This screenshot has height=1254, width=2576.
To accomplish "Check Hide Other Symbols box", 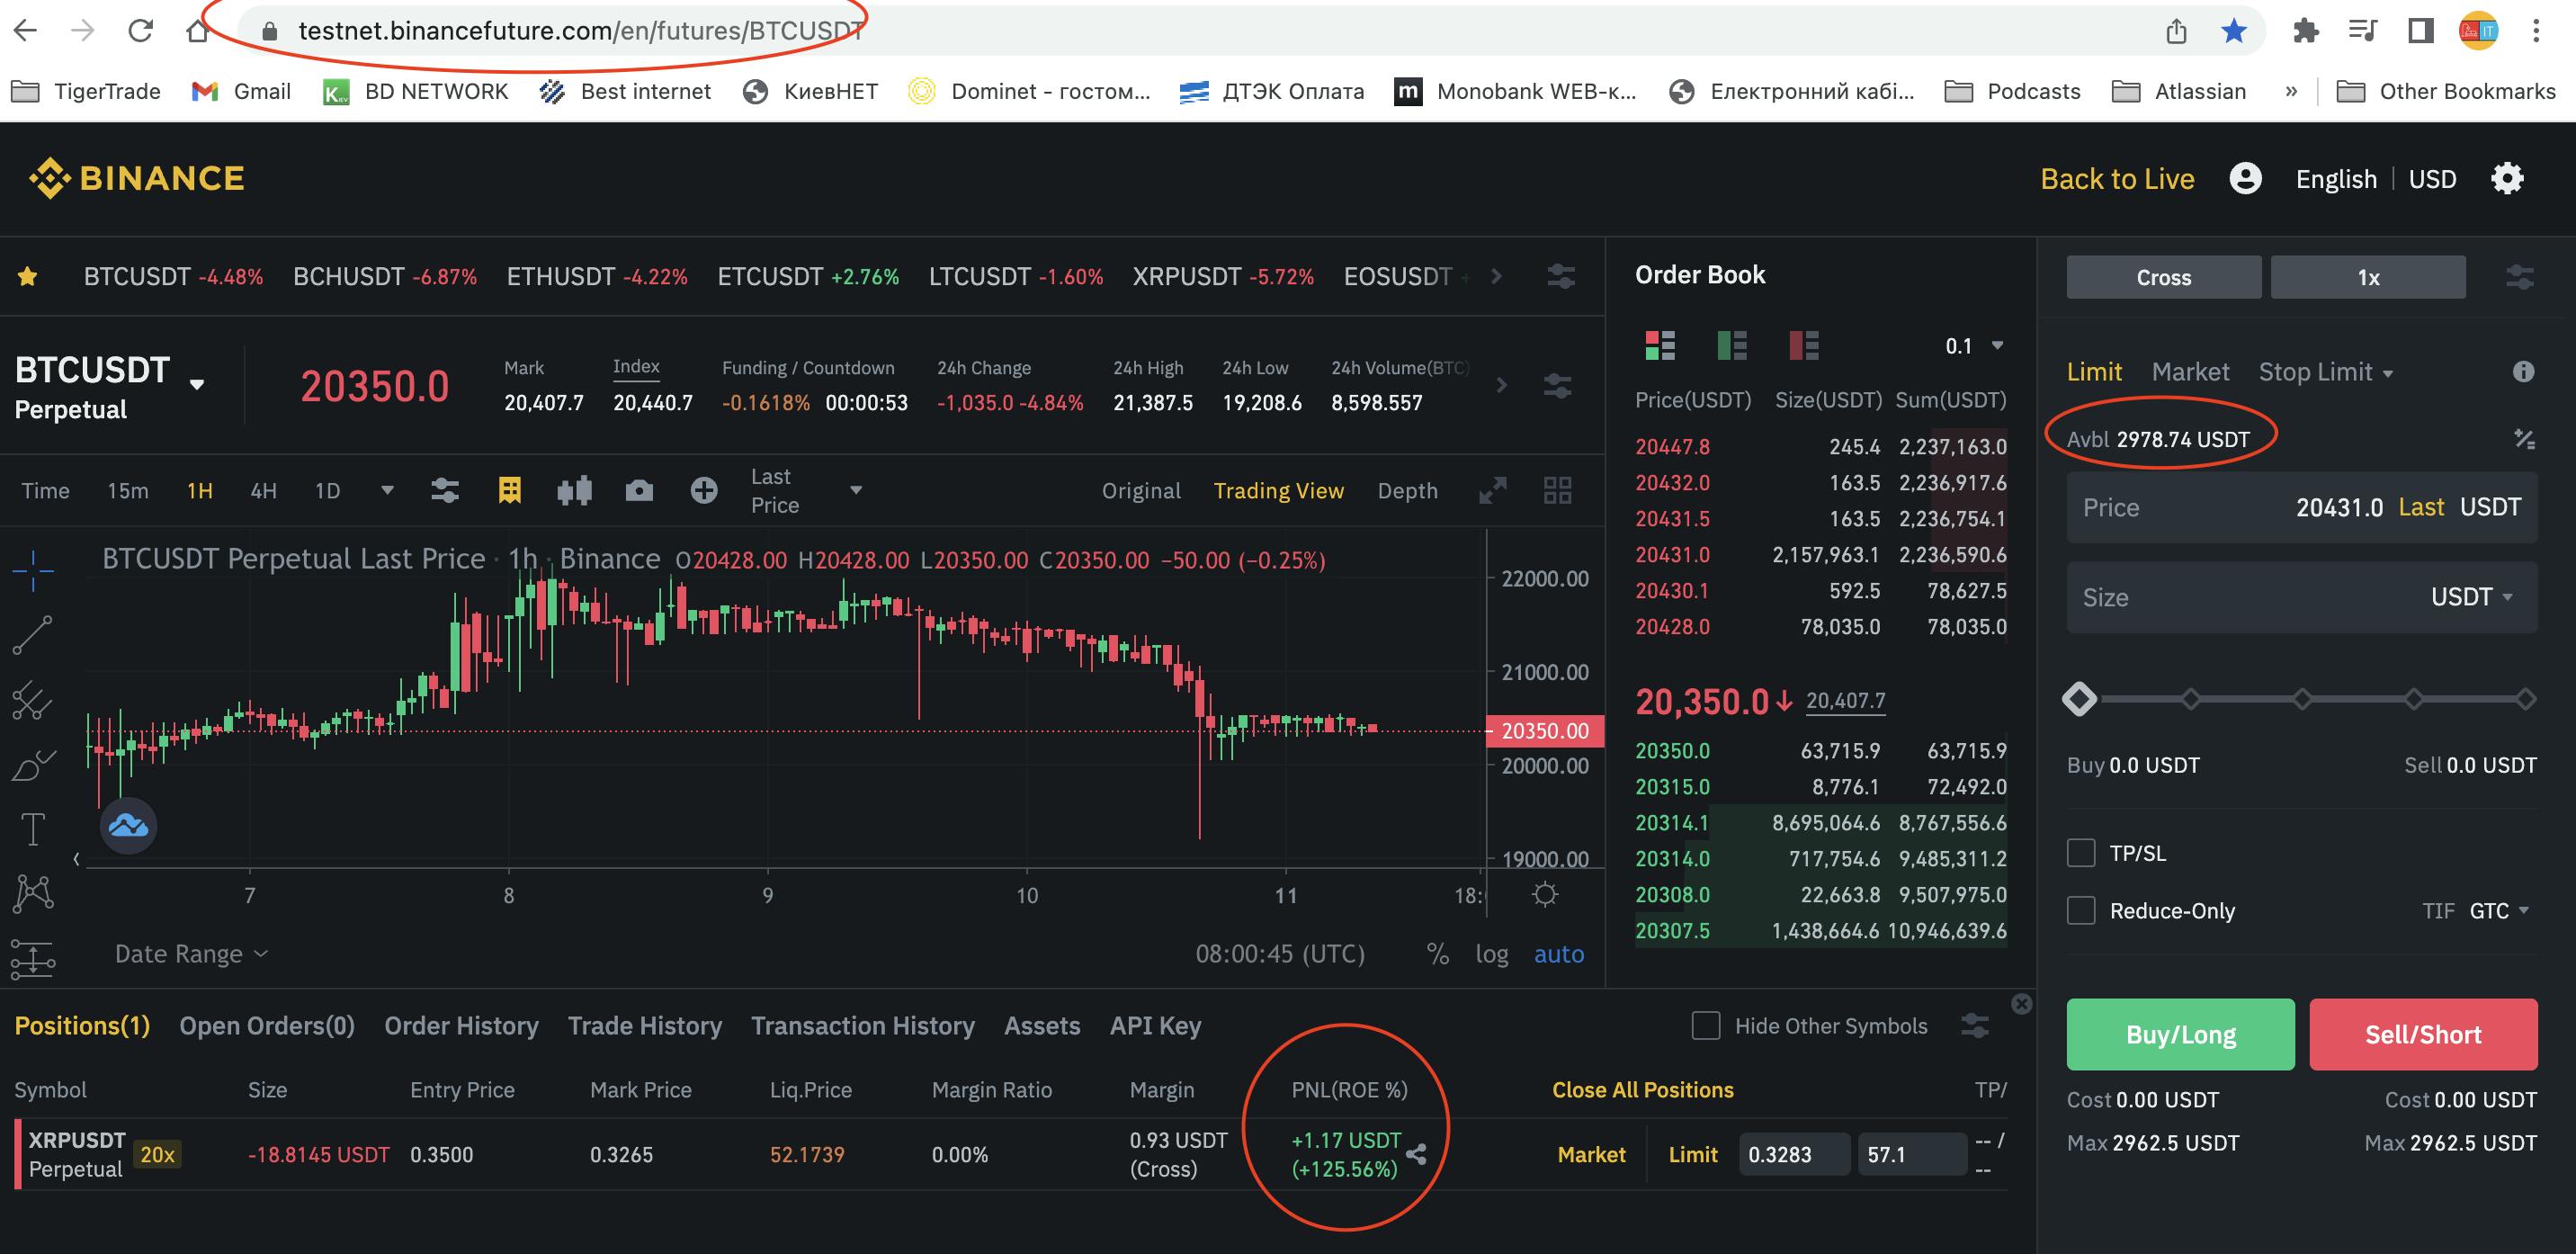I will click(1706, 1025).
